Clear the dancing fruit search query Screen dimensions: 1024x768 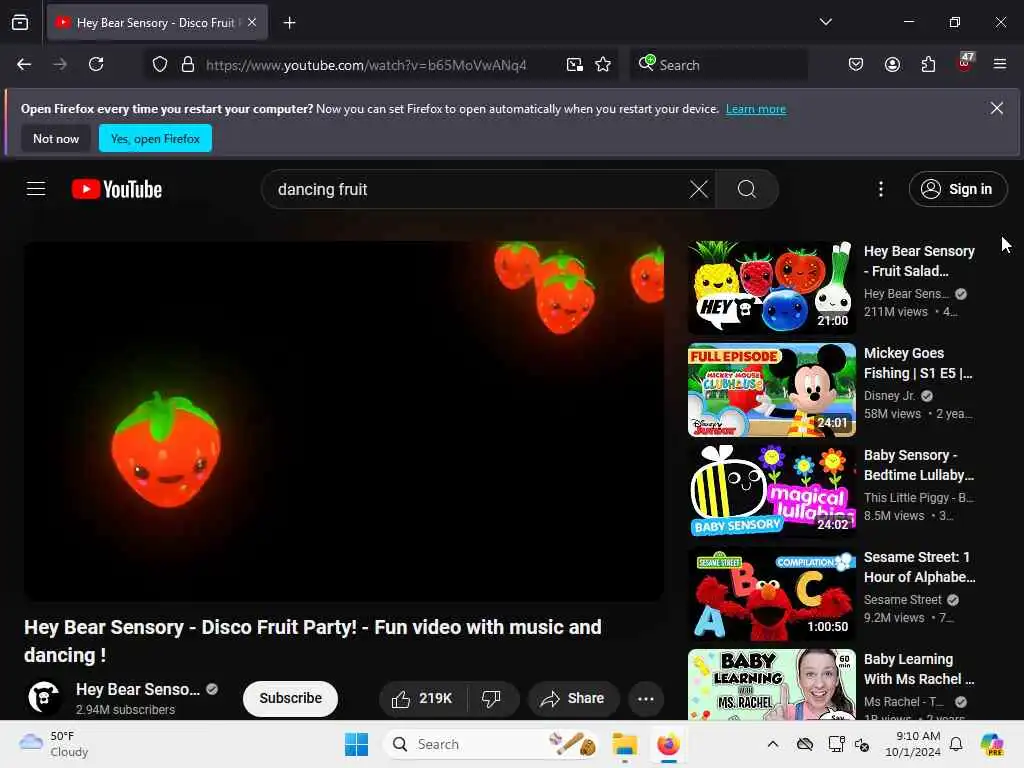point(699,189)
